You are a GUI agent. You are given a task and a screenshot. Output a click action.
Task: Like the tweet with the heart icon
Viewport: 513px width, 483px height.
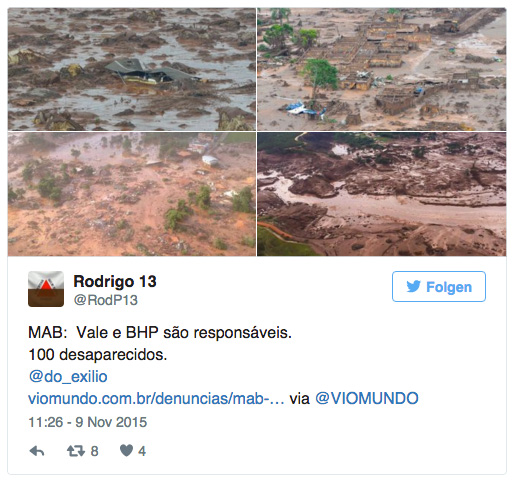(126, 451)
